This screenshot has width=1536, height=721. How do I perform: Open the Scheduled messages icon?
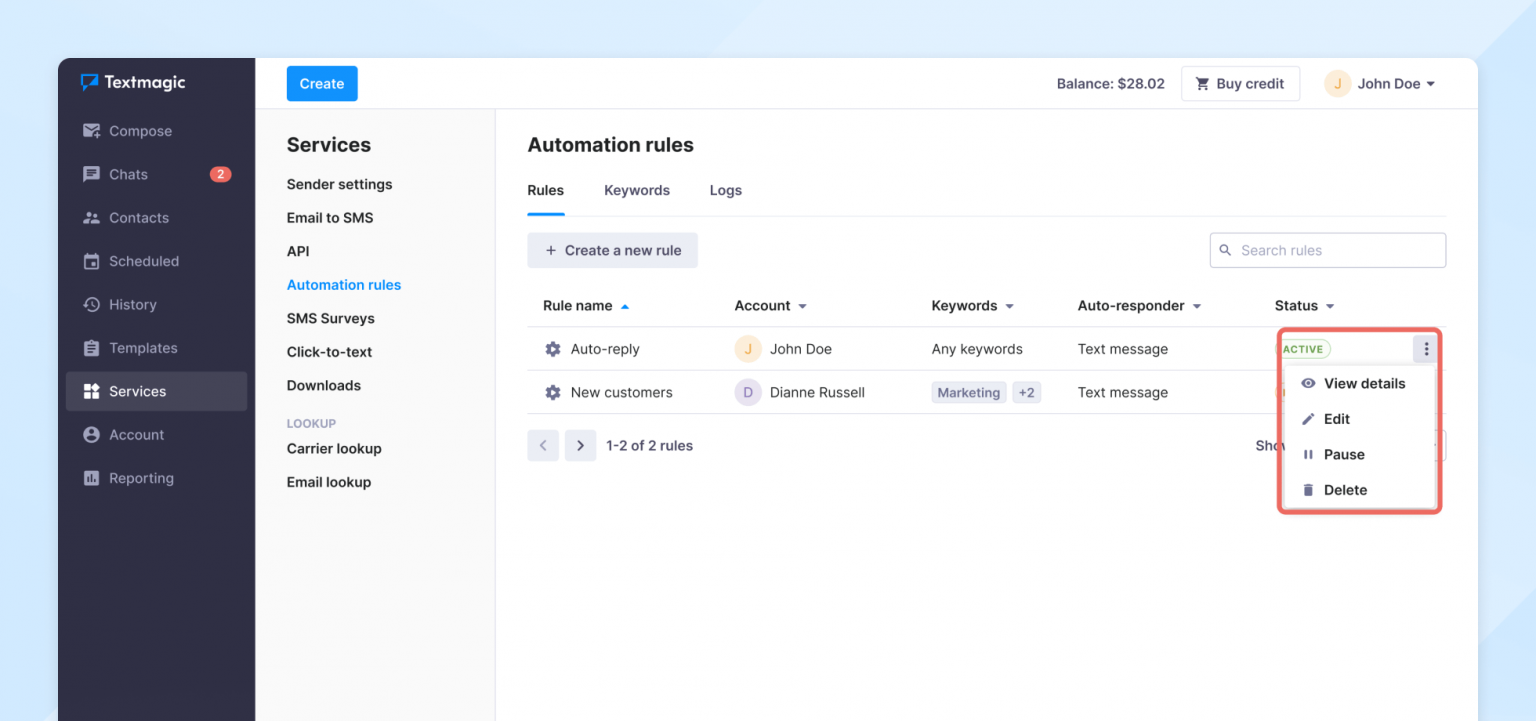pyautogui.click(x=91, y=261)
